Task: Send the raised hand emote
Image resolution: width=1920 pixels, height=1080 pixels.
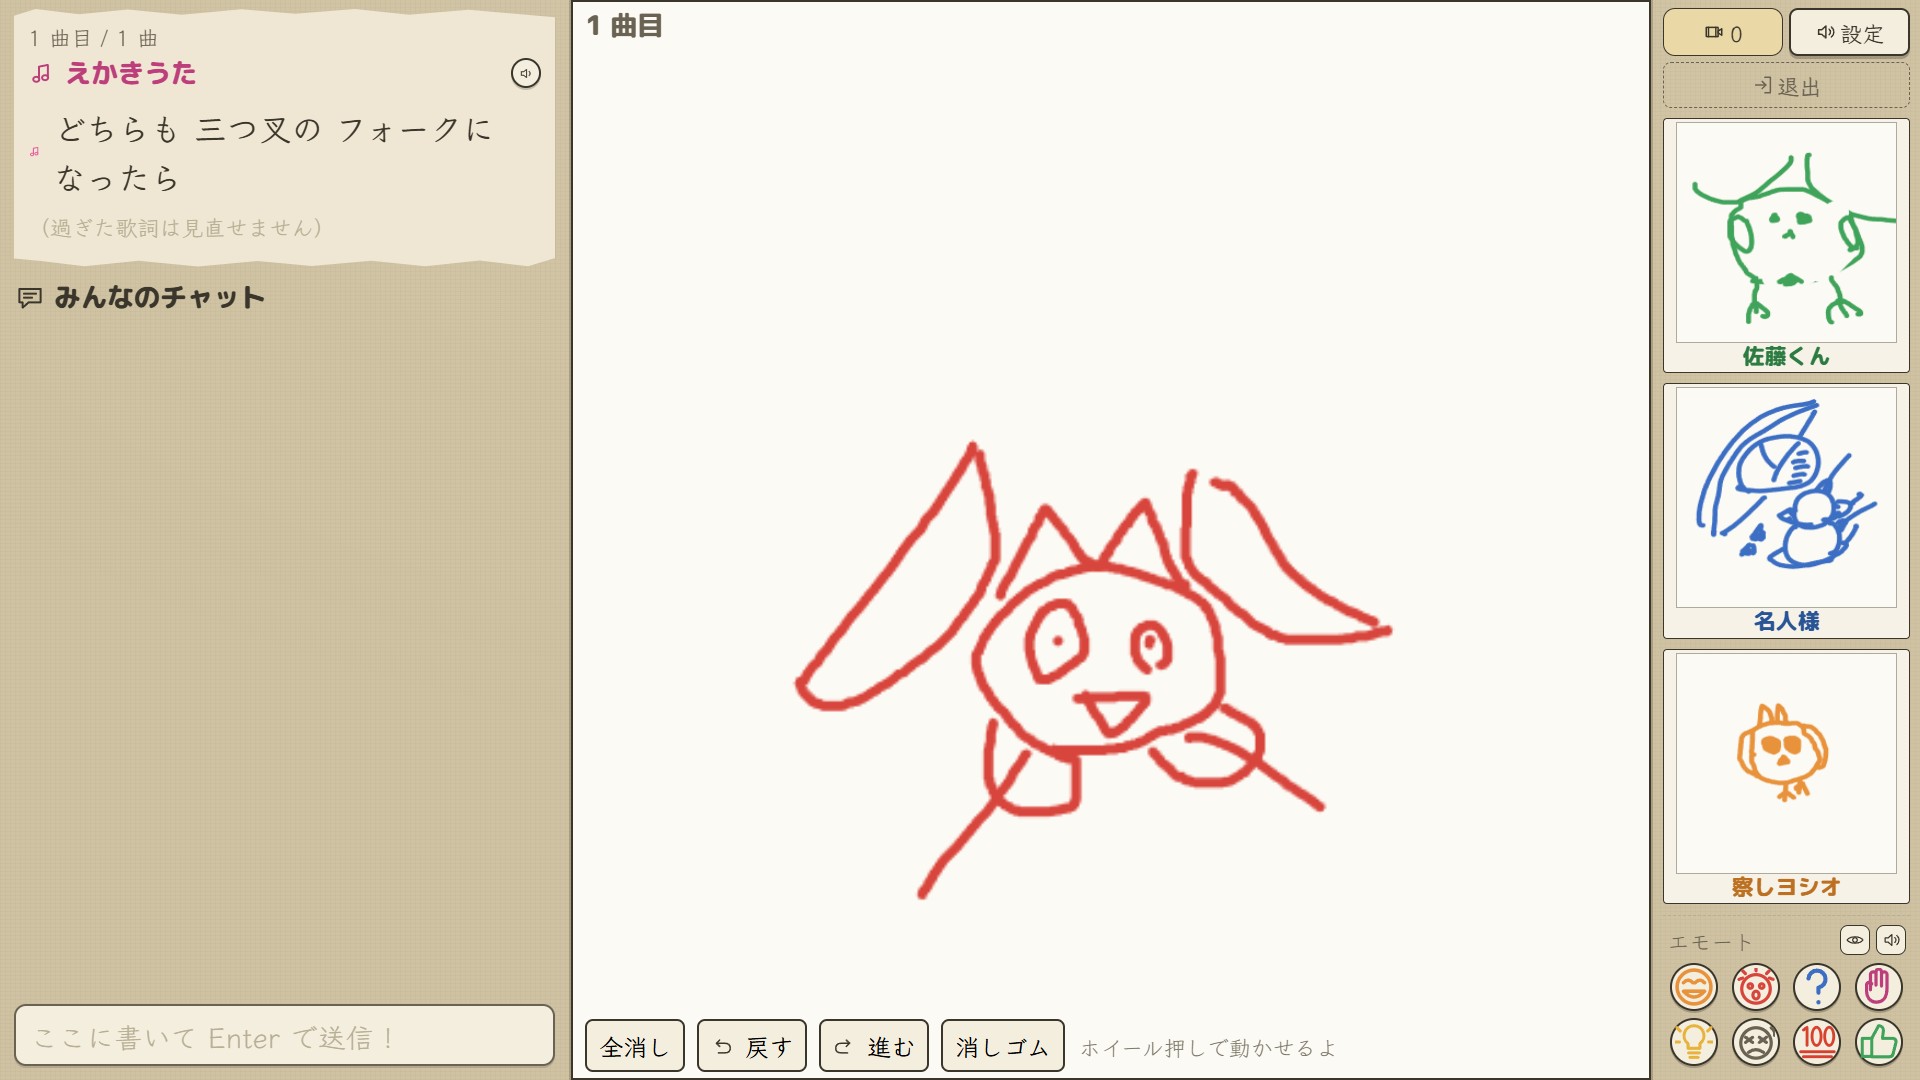Action: tap(1878, 988)
